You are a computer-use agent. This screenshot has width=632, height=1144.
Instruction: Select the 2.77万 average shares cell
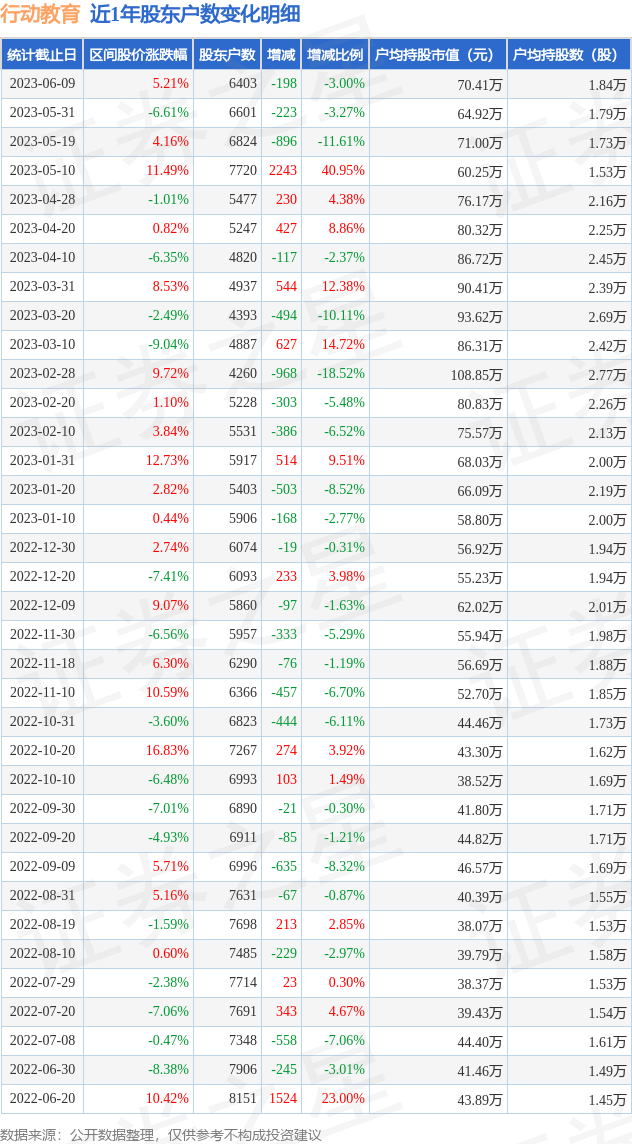coord(606,375)
